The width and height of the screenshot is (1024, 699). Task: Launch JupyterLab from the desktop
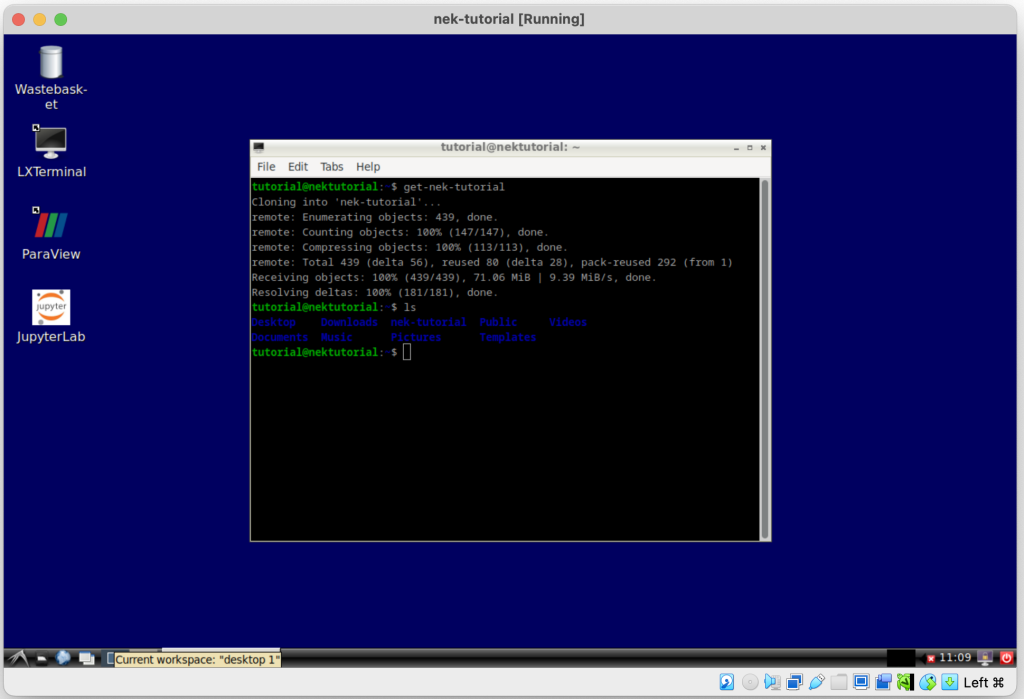51,308
